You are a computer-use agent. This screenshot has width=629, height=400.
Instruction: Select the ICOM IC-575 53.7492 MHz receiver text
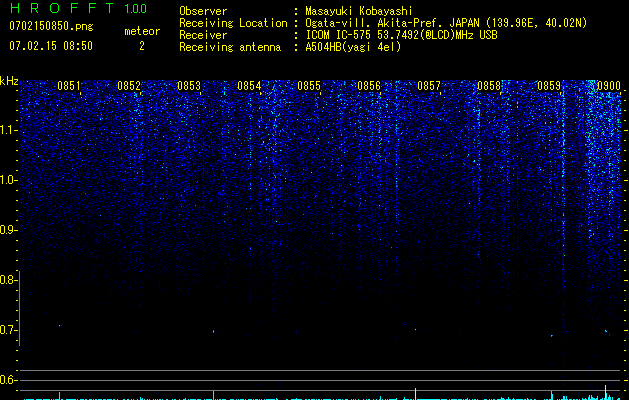coord(401,35)
